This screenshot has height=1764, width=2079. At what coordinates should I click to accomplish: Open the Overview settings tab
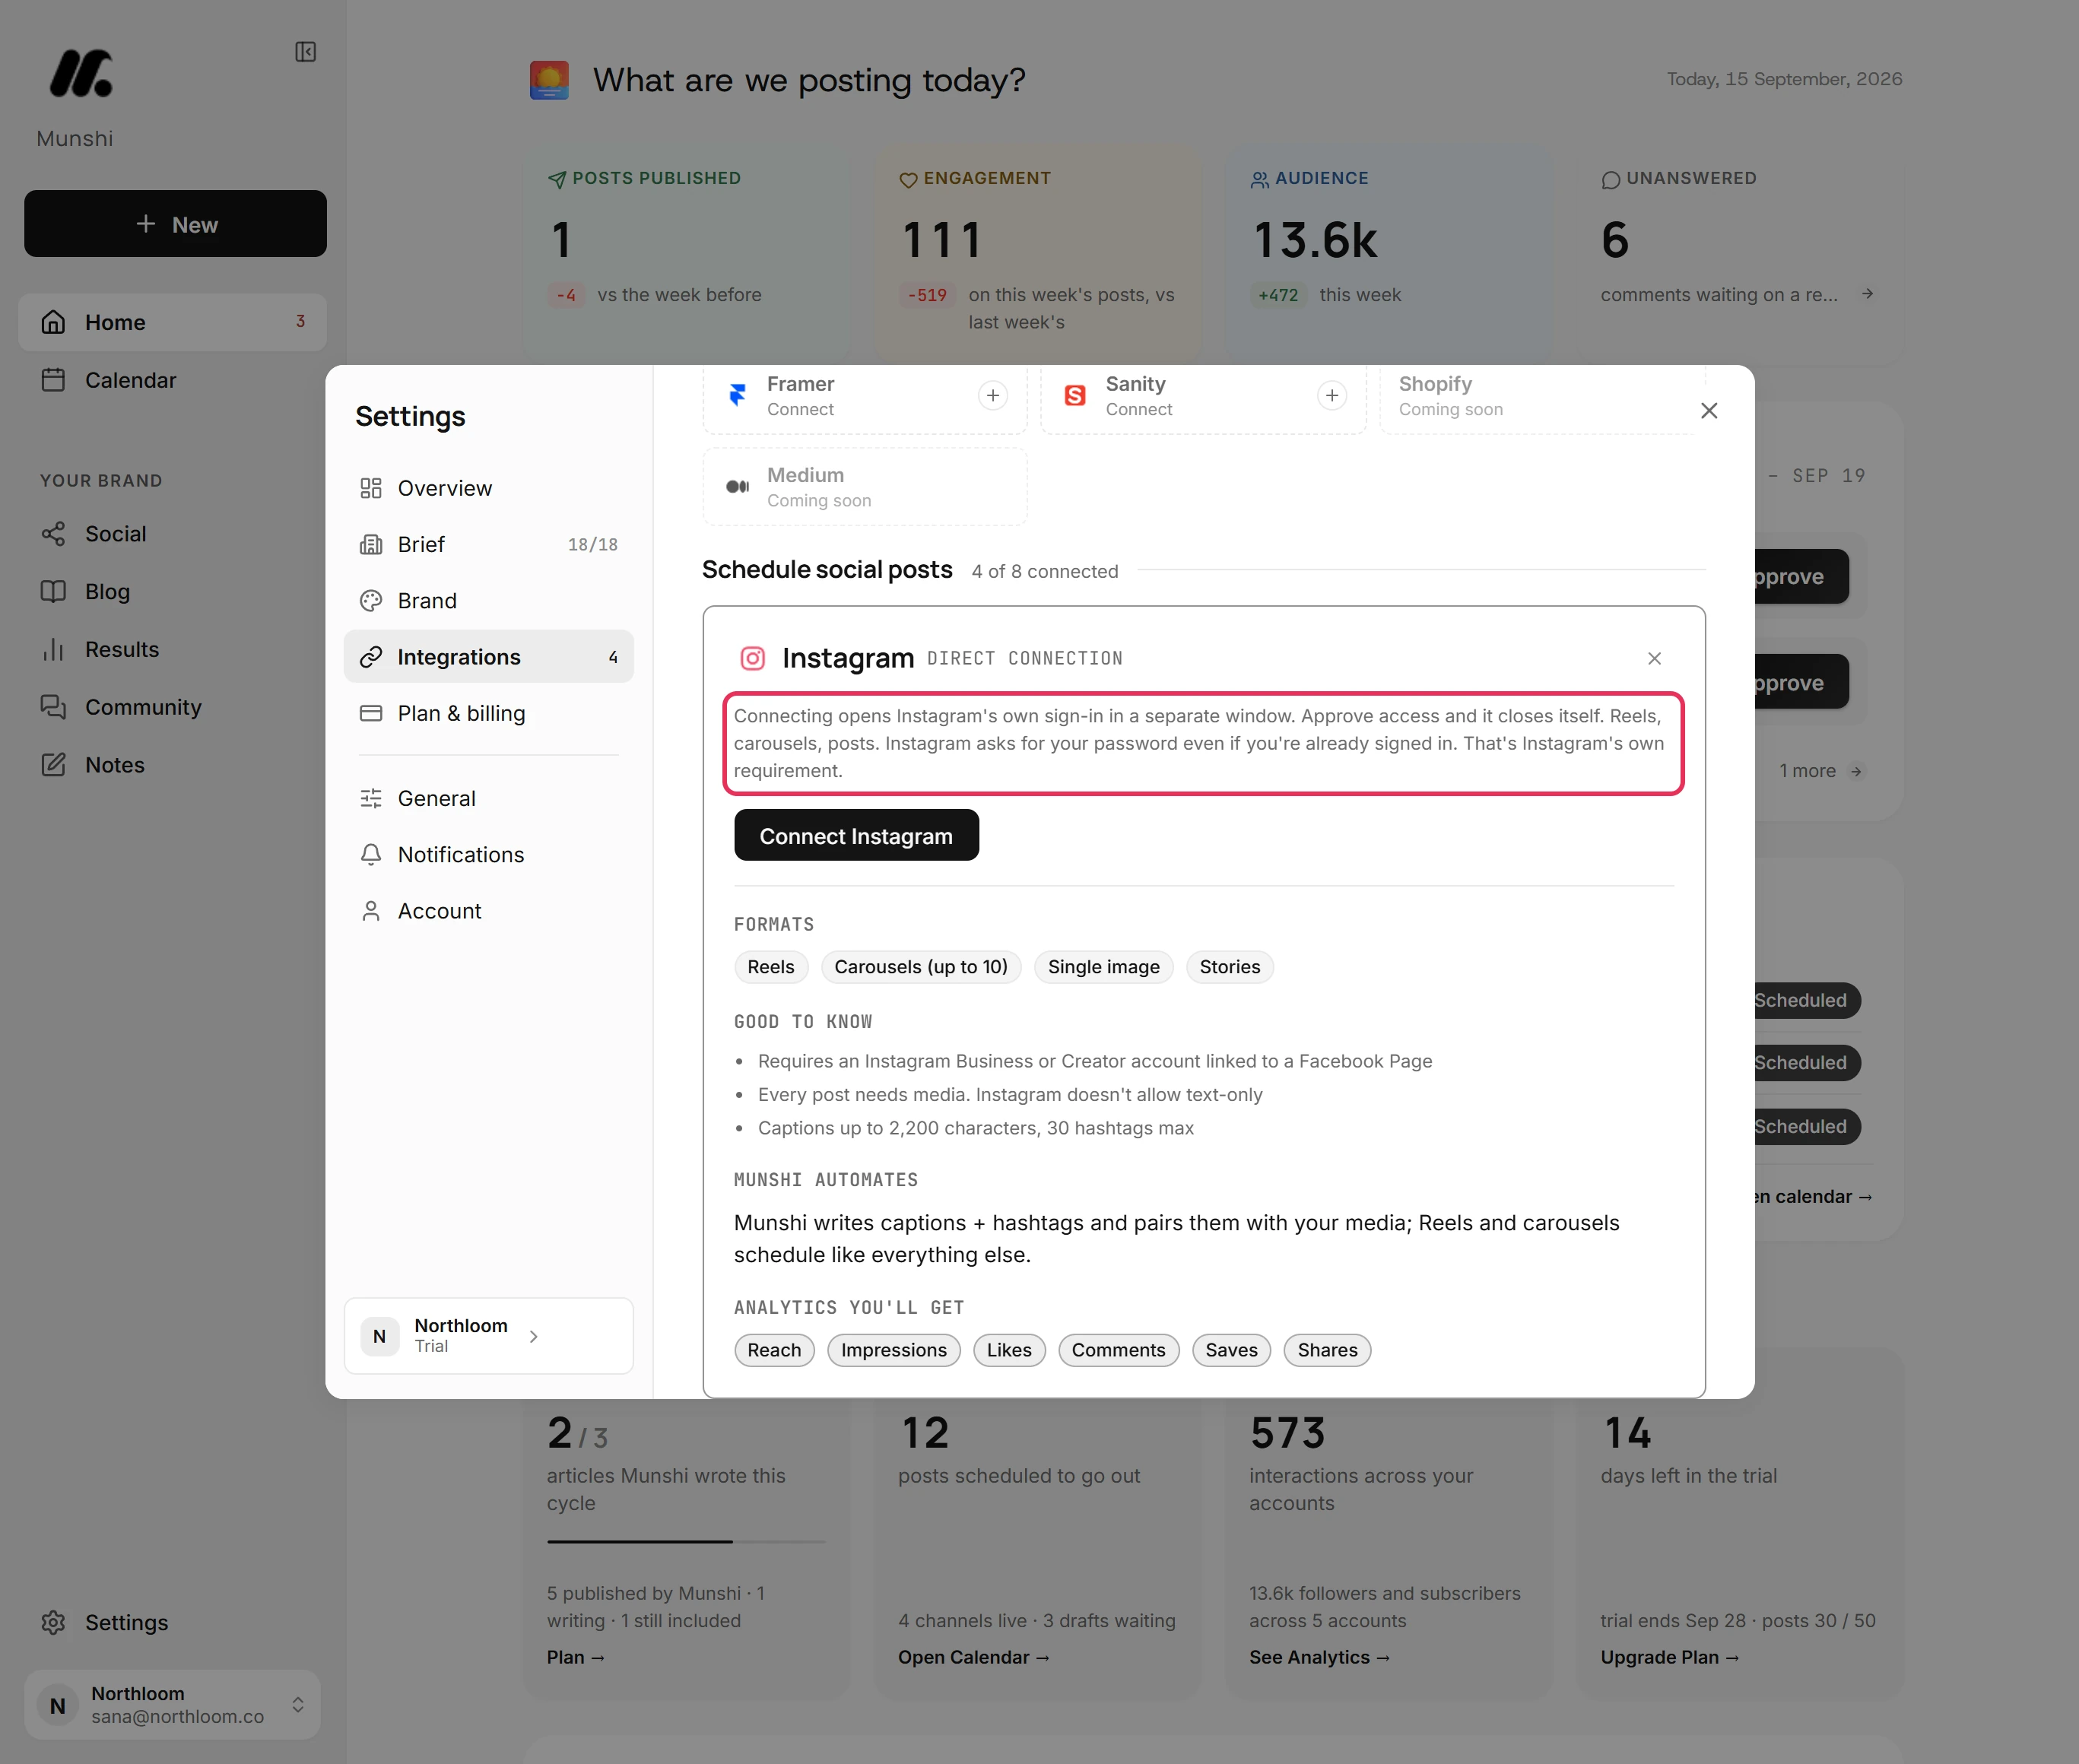[x=489, y=488]
